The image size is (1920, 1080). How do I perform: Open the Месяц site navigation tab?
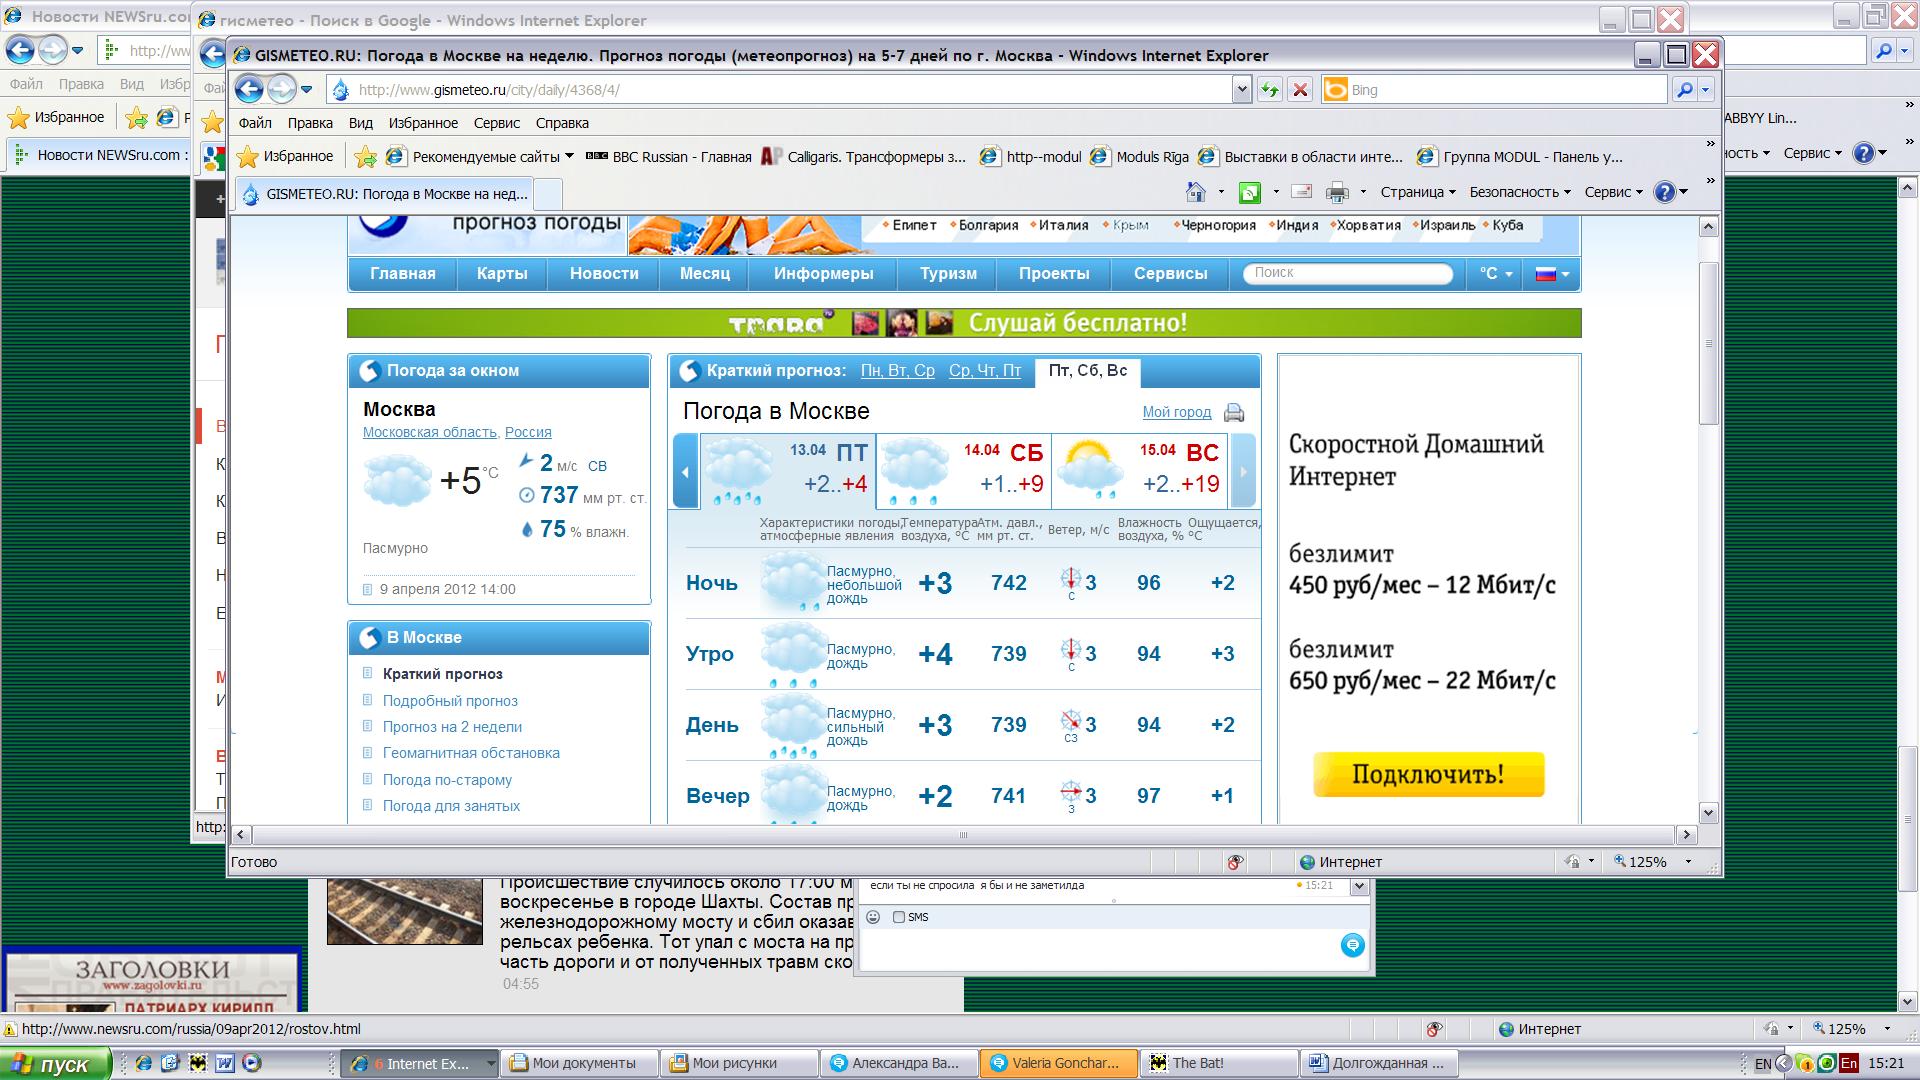[705, 274]
